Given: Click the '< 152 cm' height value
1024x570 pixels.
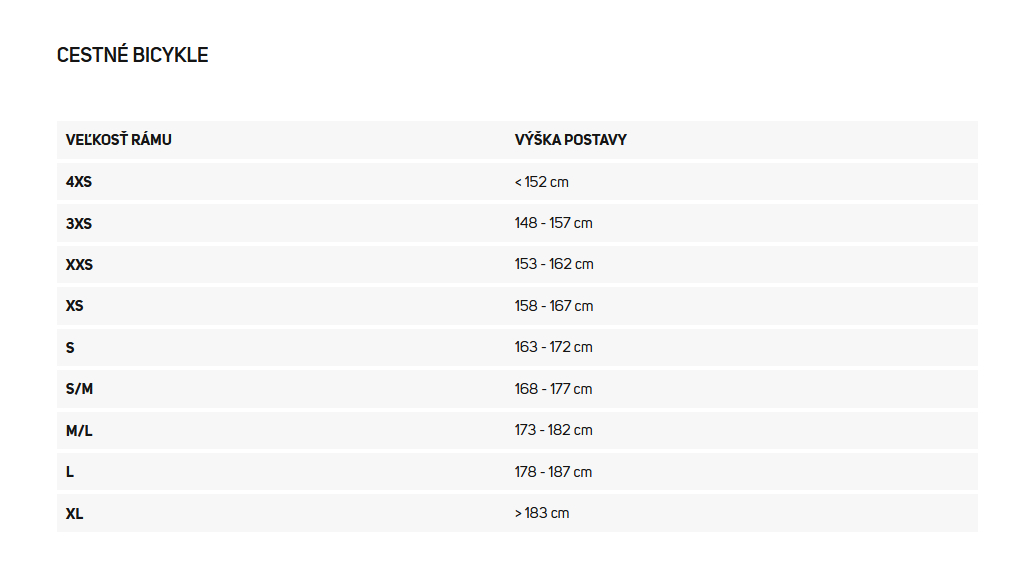Looking at the screenshot, I should [x=541, y=182].
